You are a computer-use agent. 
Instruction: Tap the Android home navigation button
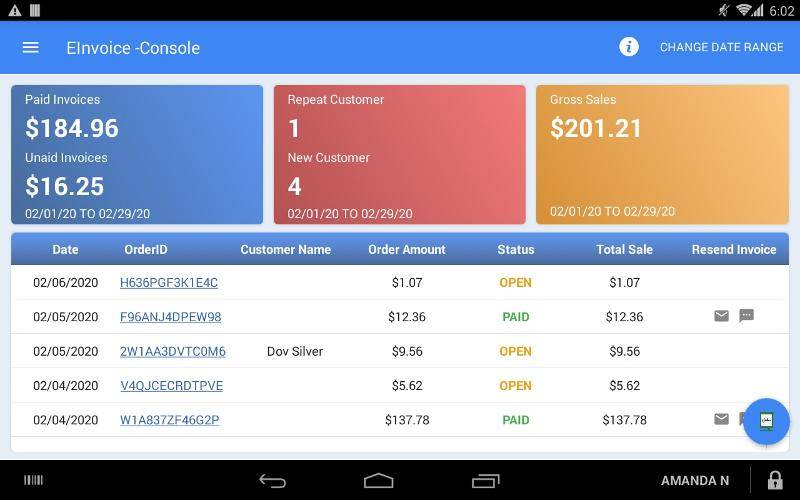(379, 480)
